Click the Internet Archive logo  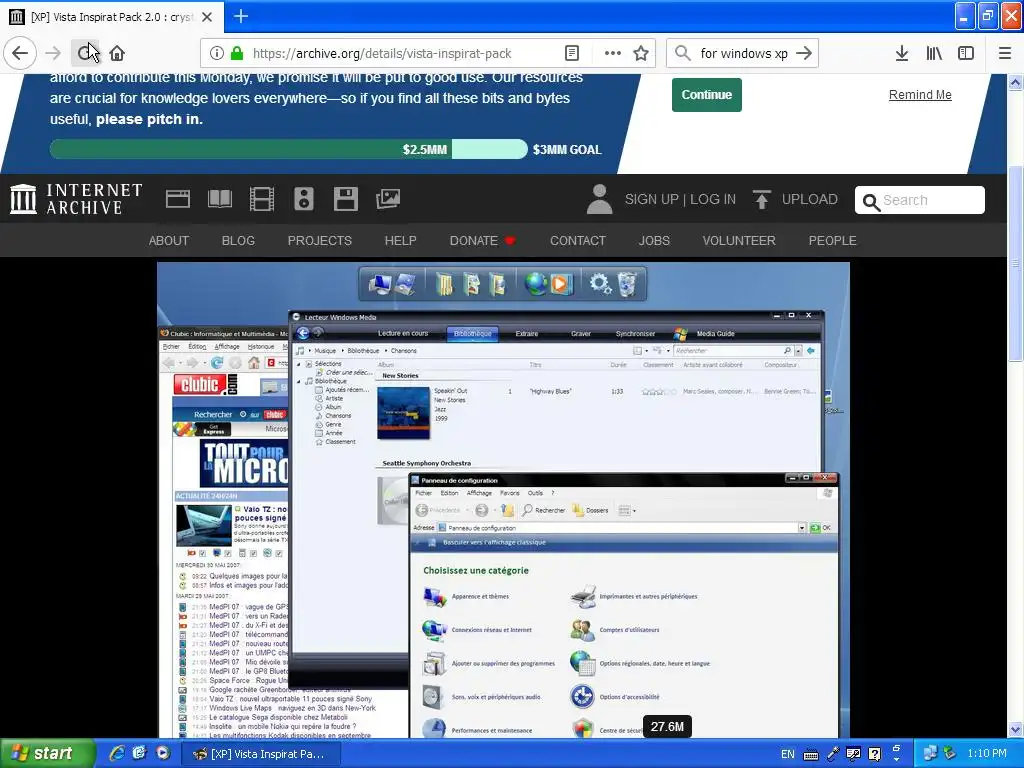click(x=76, y=199)
